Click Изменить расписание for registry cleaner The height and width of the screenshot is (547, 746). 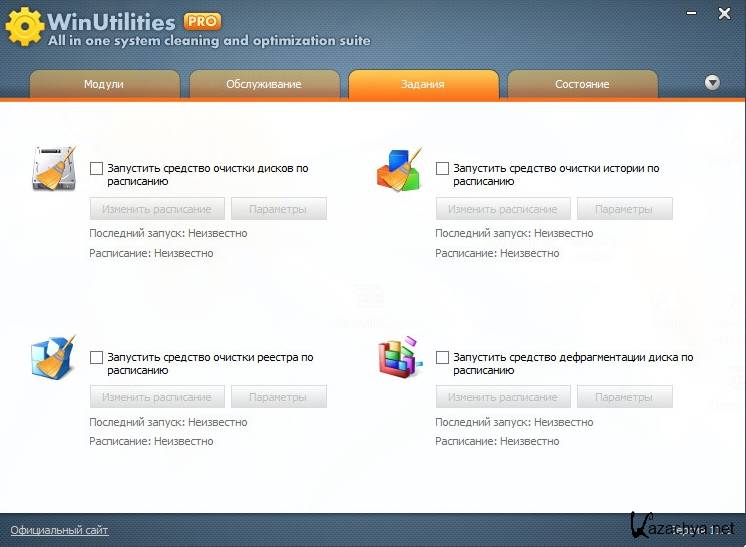click(157, 397)
